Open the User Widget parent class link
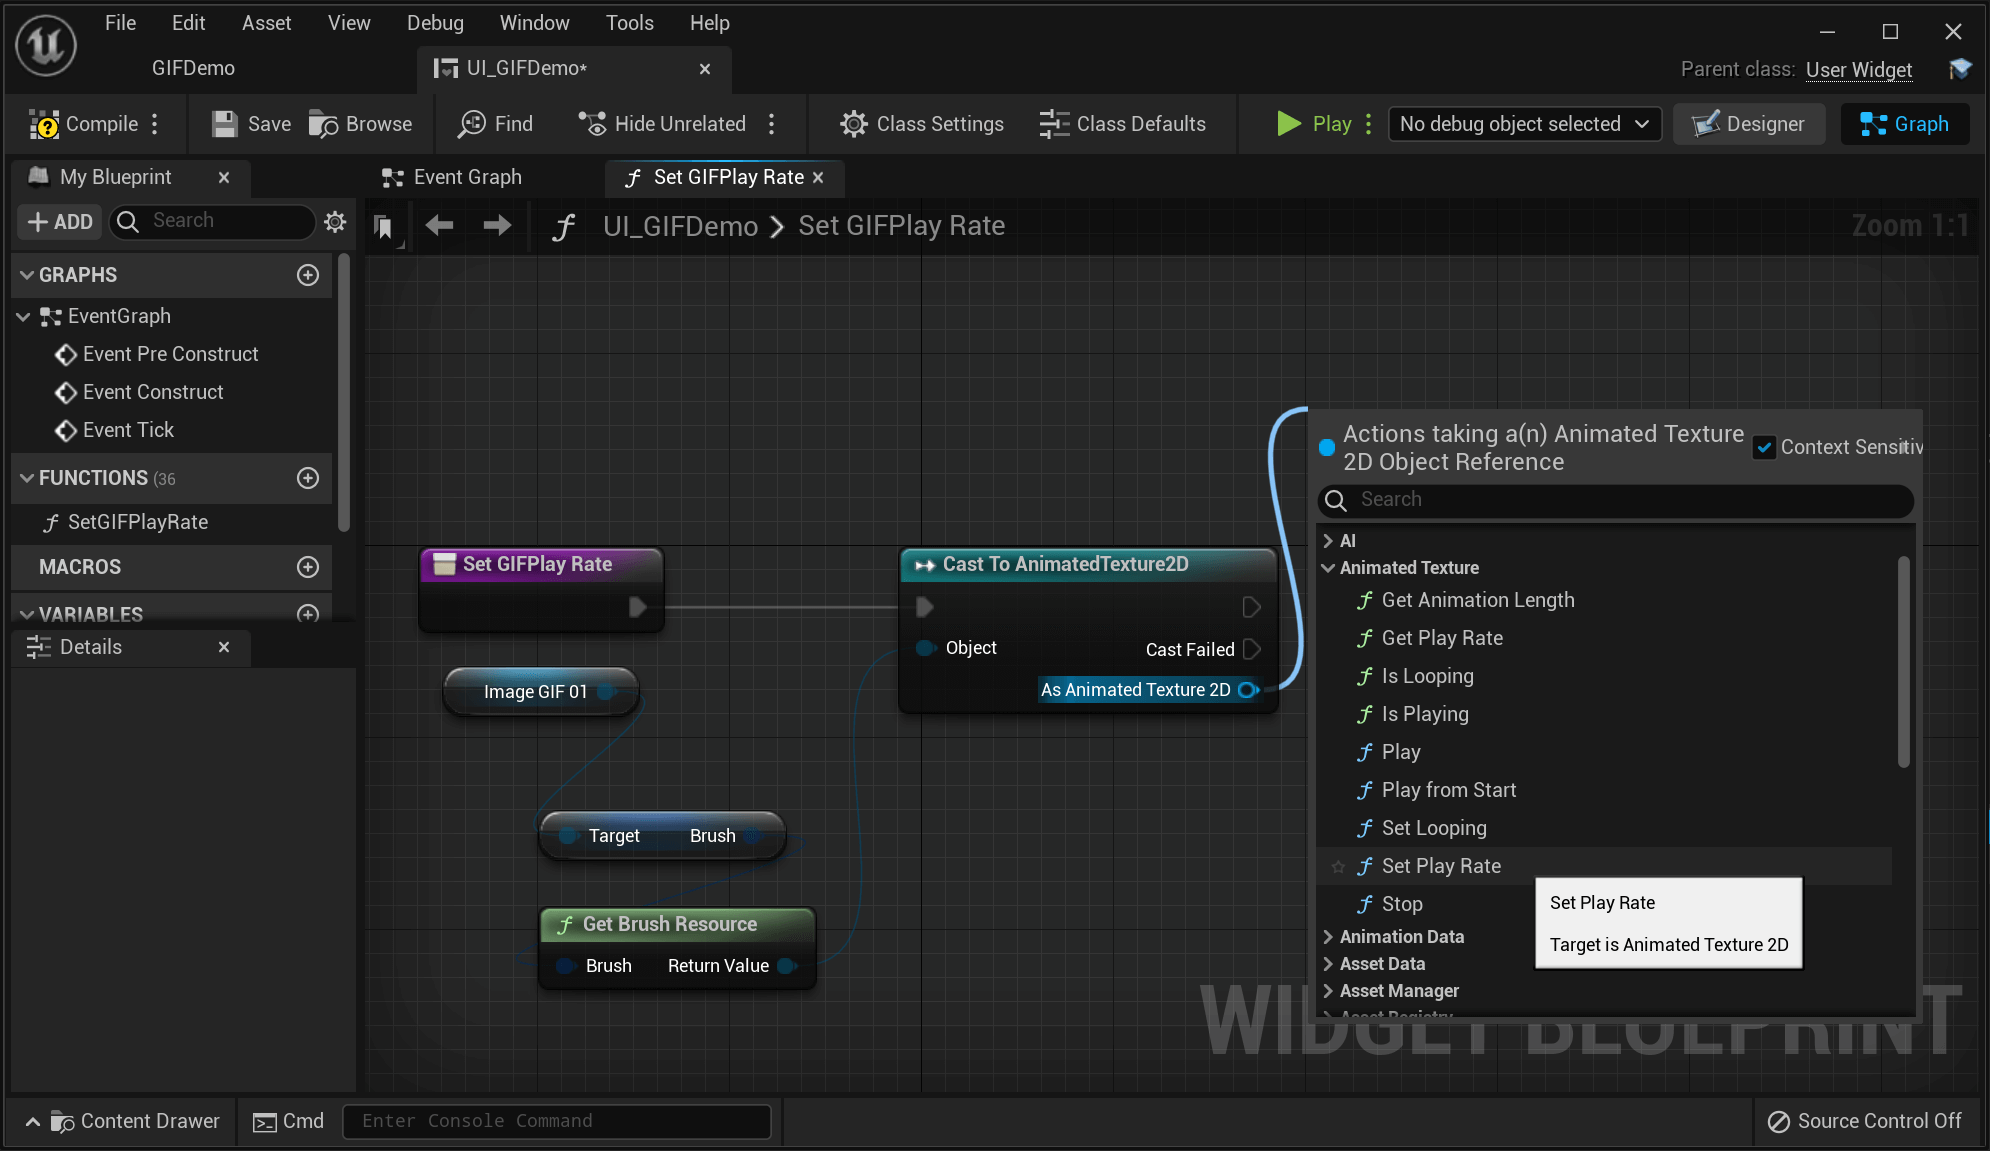 [1858, 69]
